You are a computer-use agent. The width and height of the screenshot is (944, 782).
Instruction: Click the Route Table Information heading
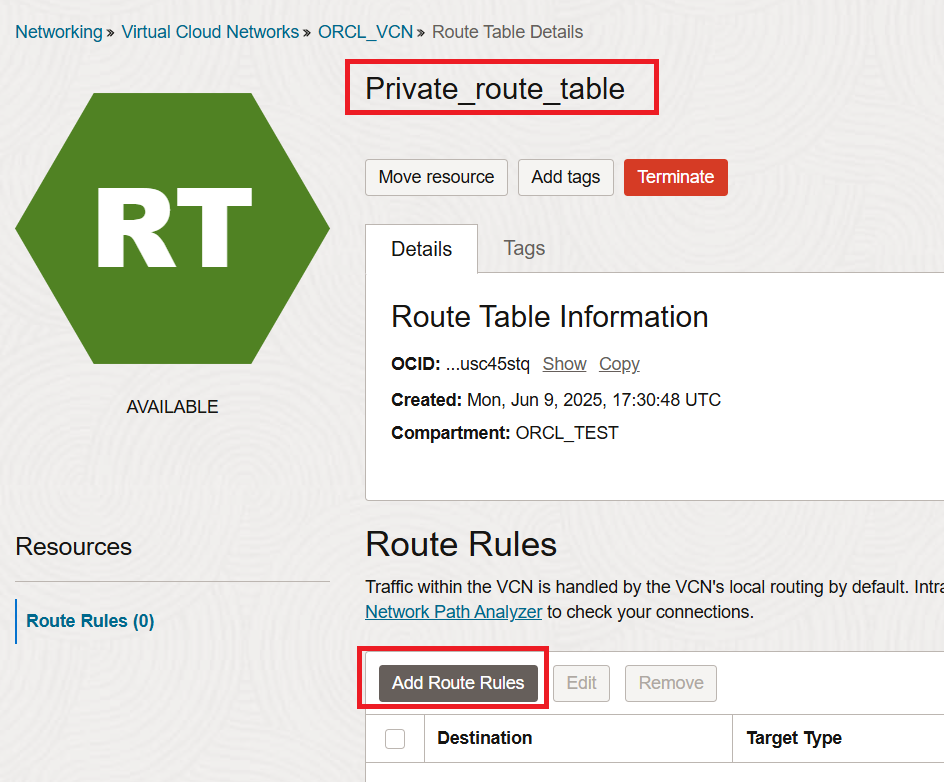point(550,317)
